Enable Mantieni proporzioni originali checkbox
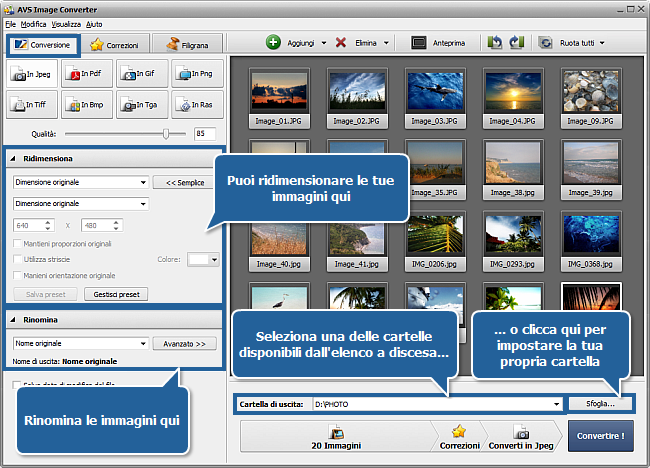Image resolution: width=650 pixels, height=468 pixels. coord(18,243)
